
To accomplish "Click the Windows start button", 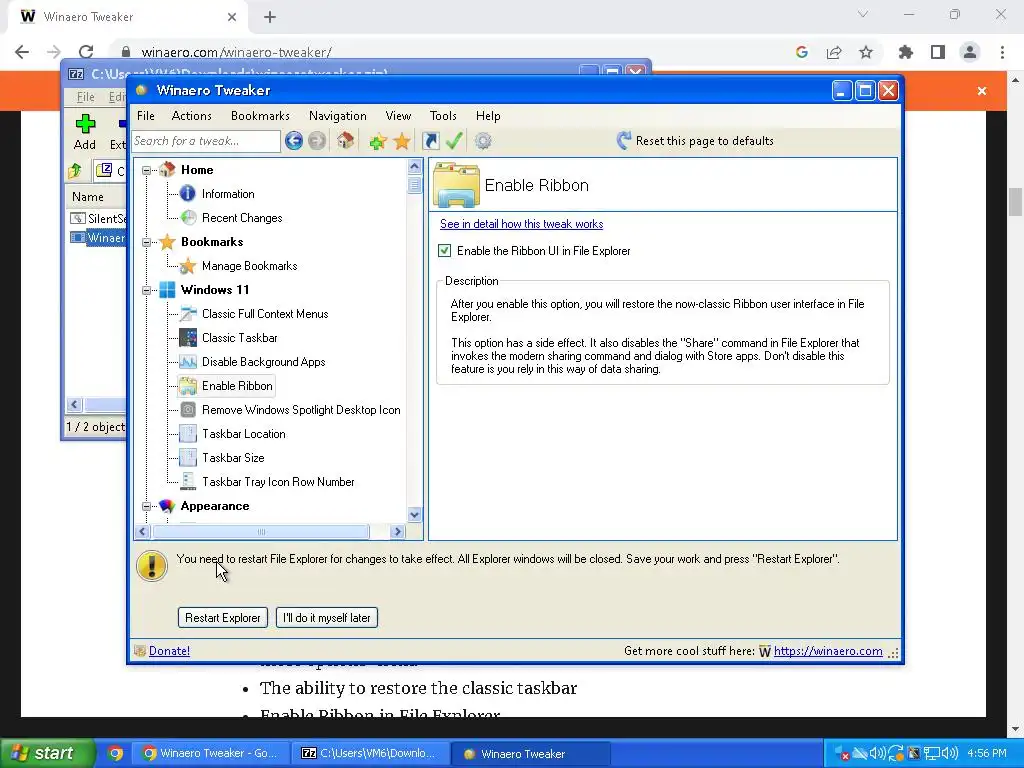I will (47, 754).
